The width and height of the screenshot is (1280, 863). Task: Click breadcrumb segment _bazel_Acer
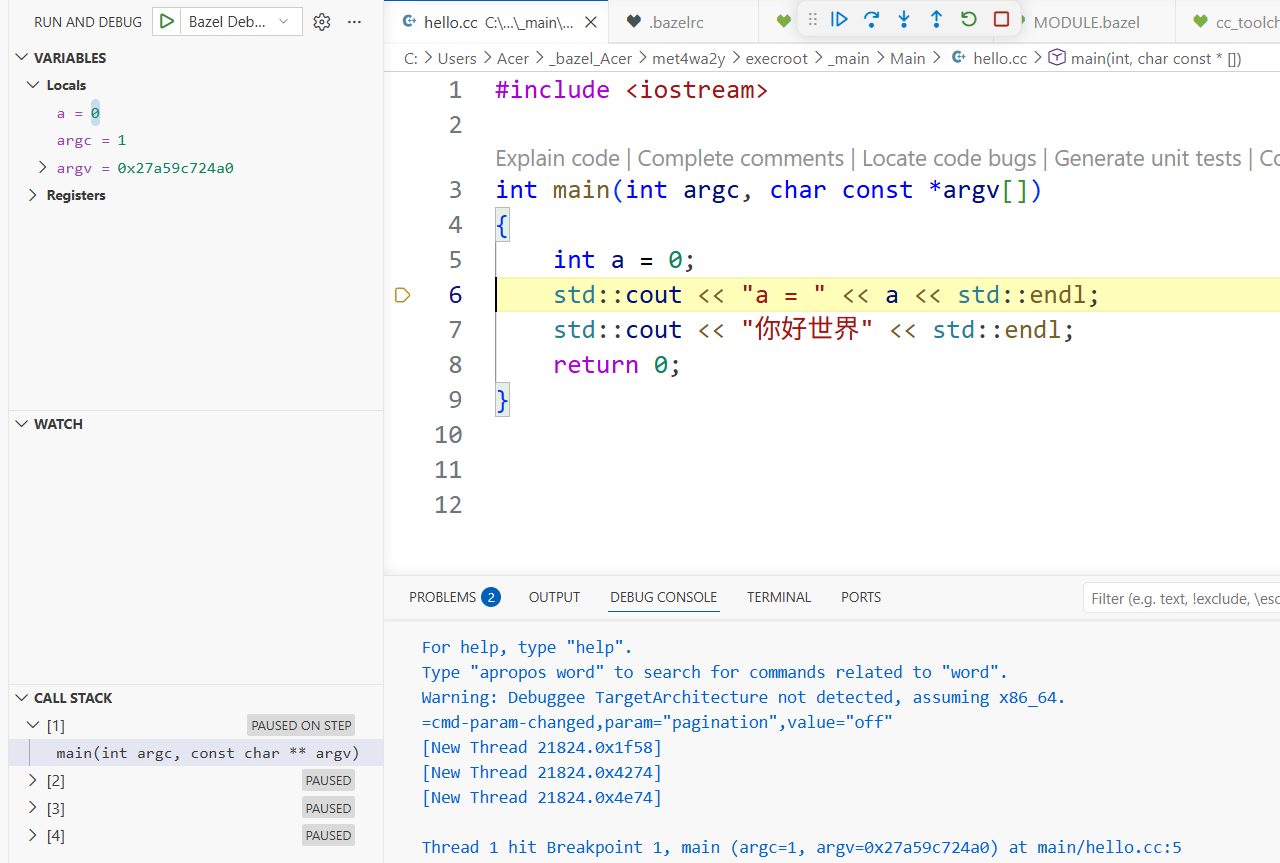pos(590,58)
